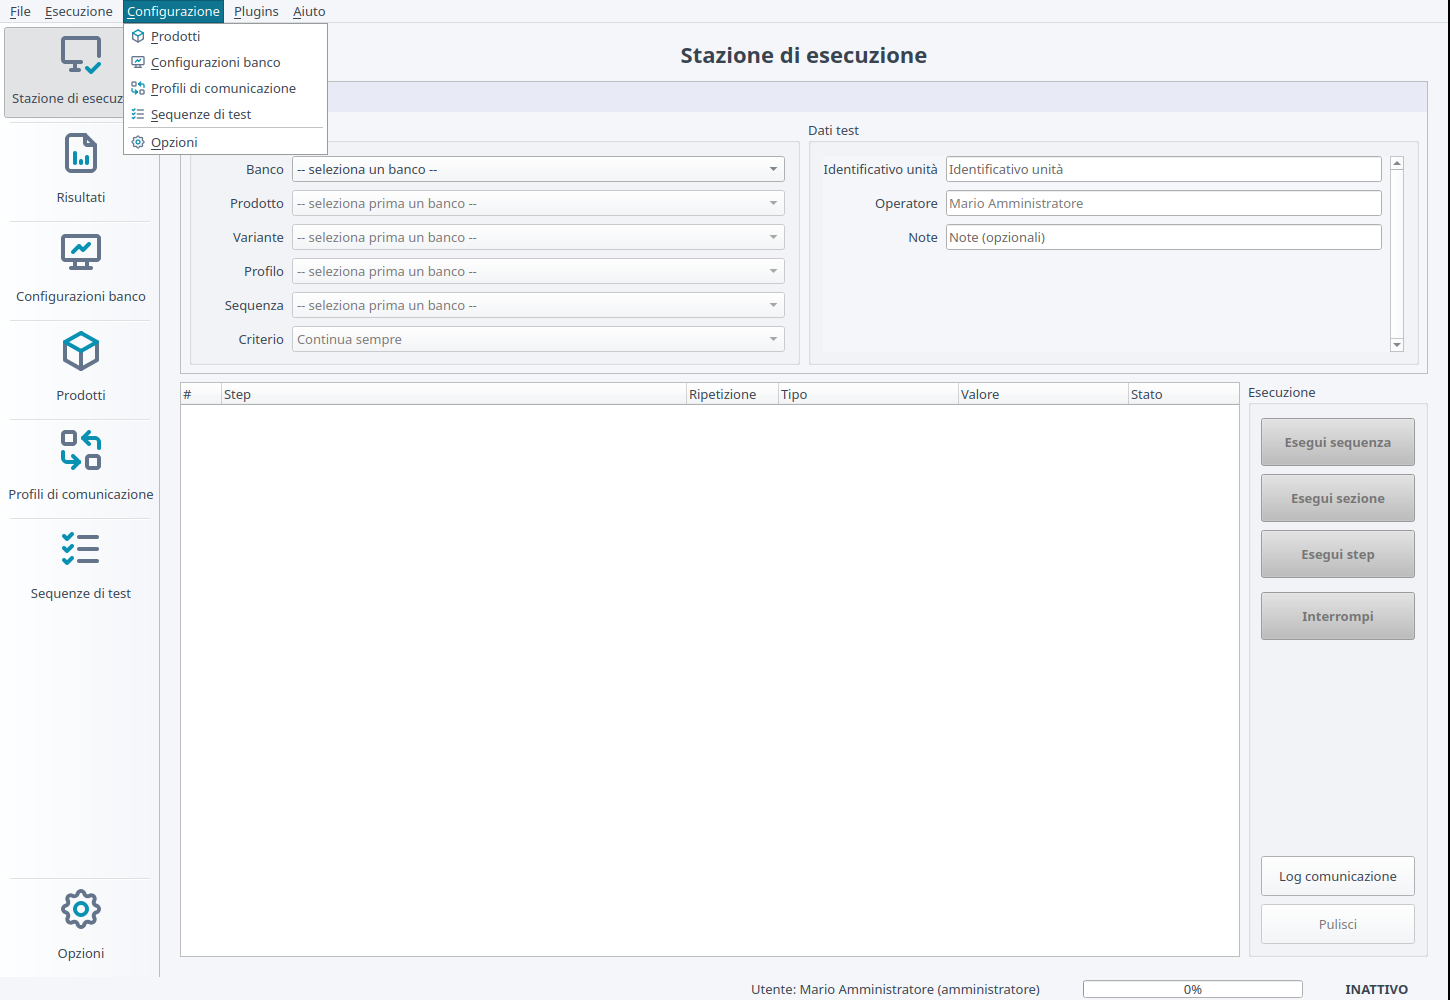Click the Dati test scrollbar up arrow
Viewport: 1450px width, 1000px height.
tap(1397, 163)
